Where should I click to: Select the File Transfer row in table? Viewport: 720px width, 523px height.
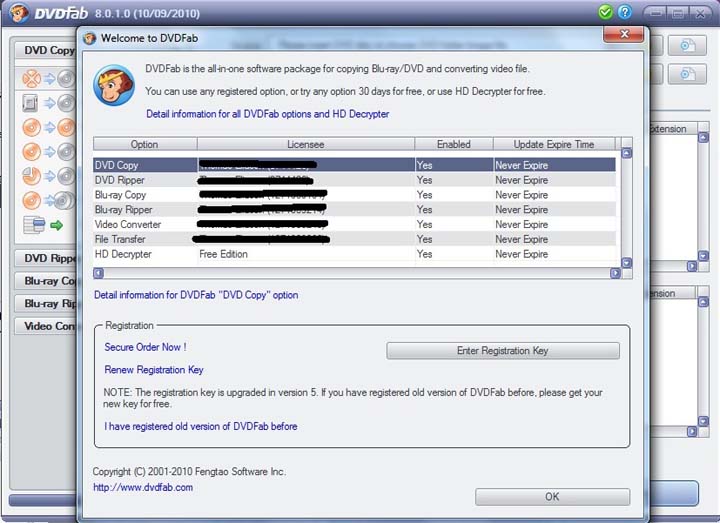[354, 239]
